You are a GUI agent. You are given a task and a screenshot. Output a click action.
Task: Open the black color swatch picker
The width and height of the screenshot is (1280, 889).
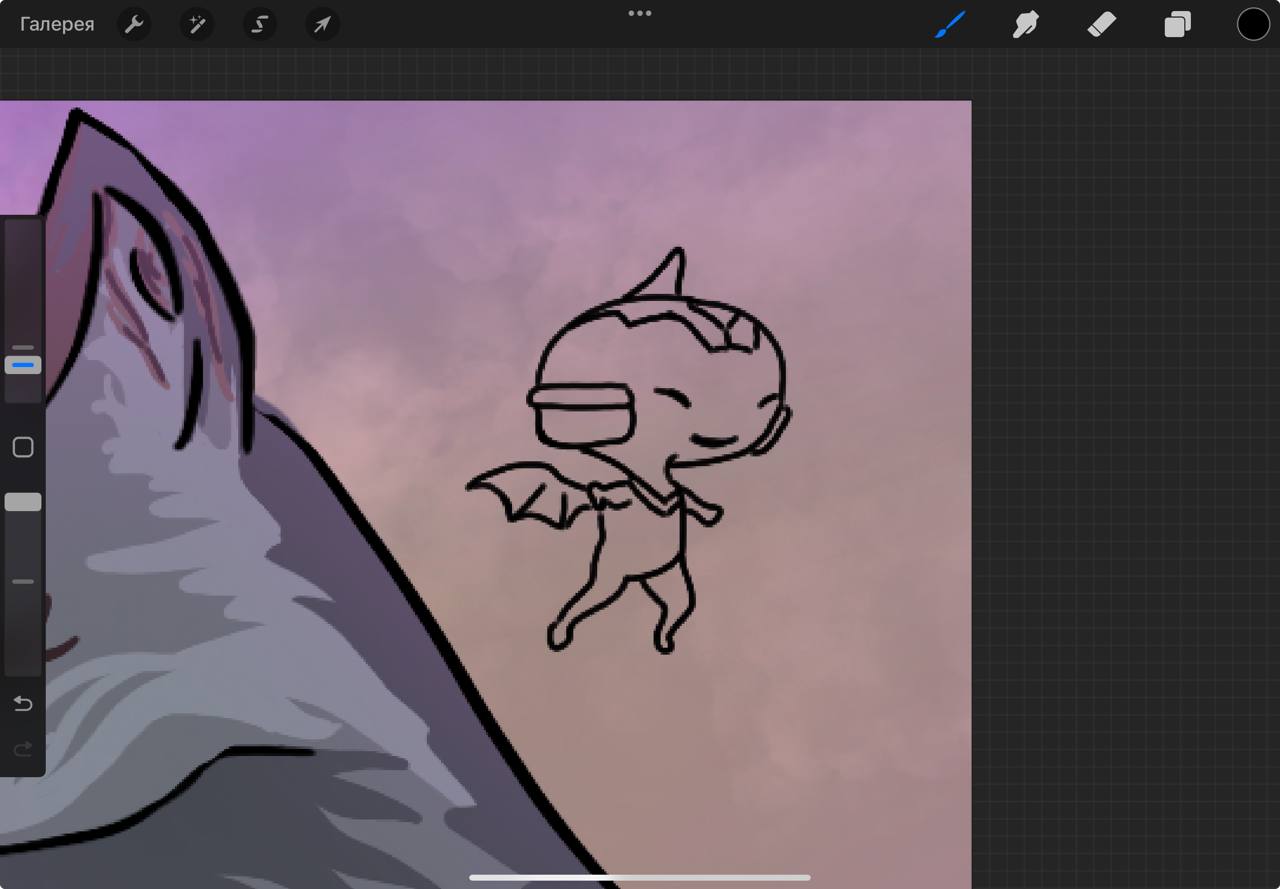click(1253, 24)
